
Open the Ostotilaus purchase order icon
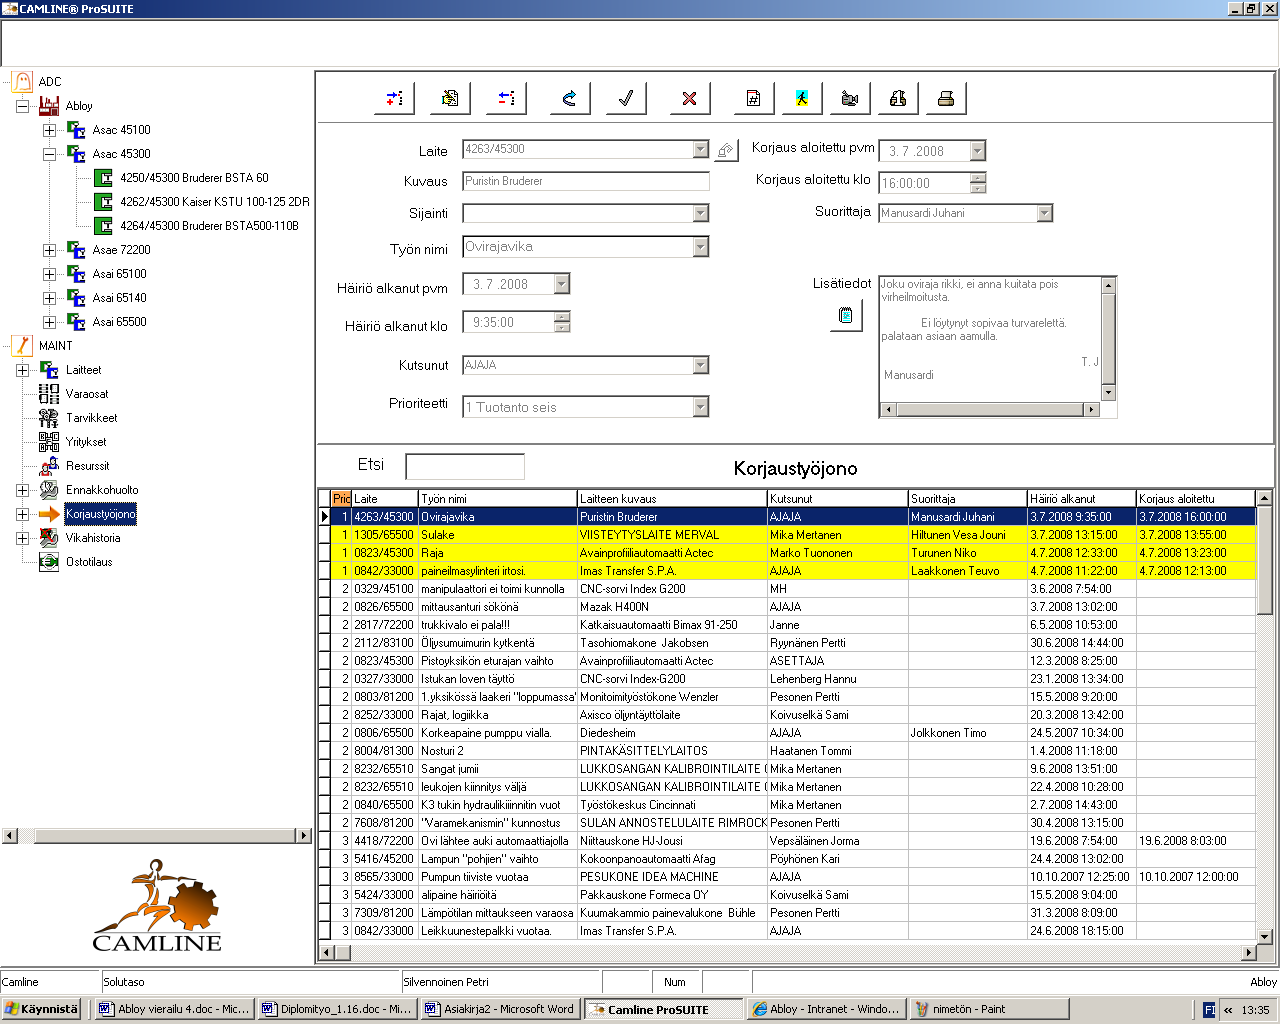49,562
